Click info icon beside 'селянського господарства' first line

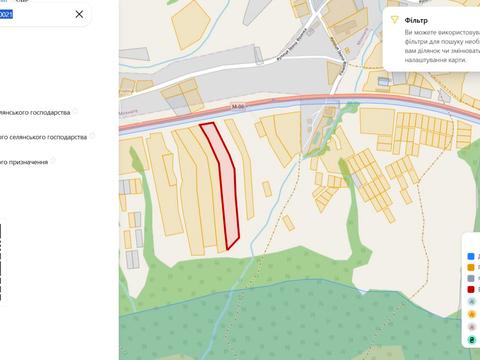[x=75, y=111]
